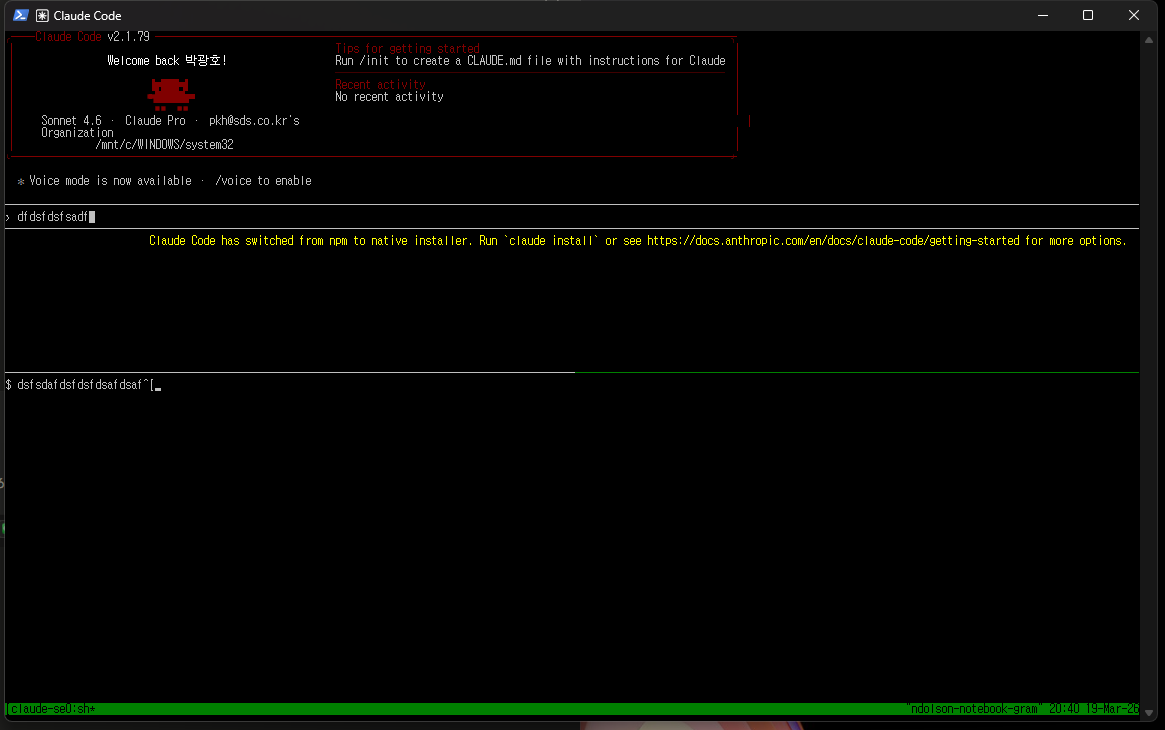Click the 'pkh@sds.co.kr's' account text
The image size is (1165, 730).
click(x=254, y=120)
